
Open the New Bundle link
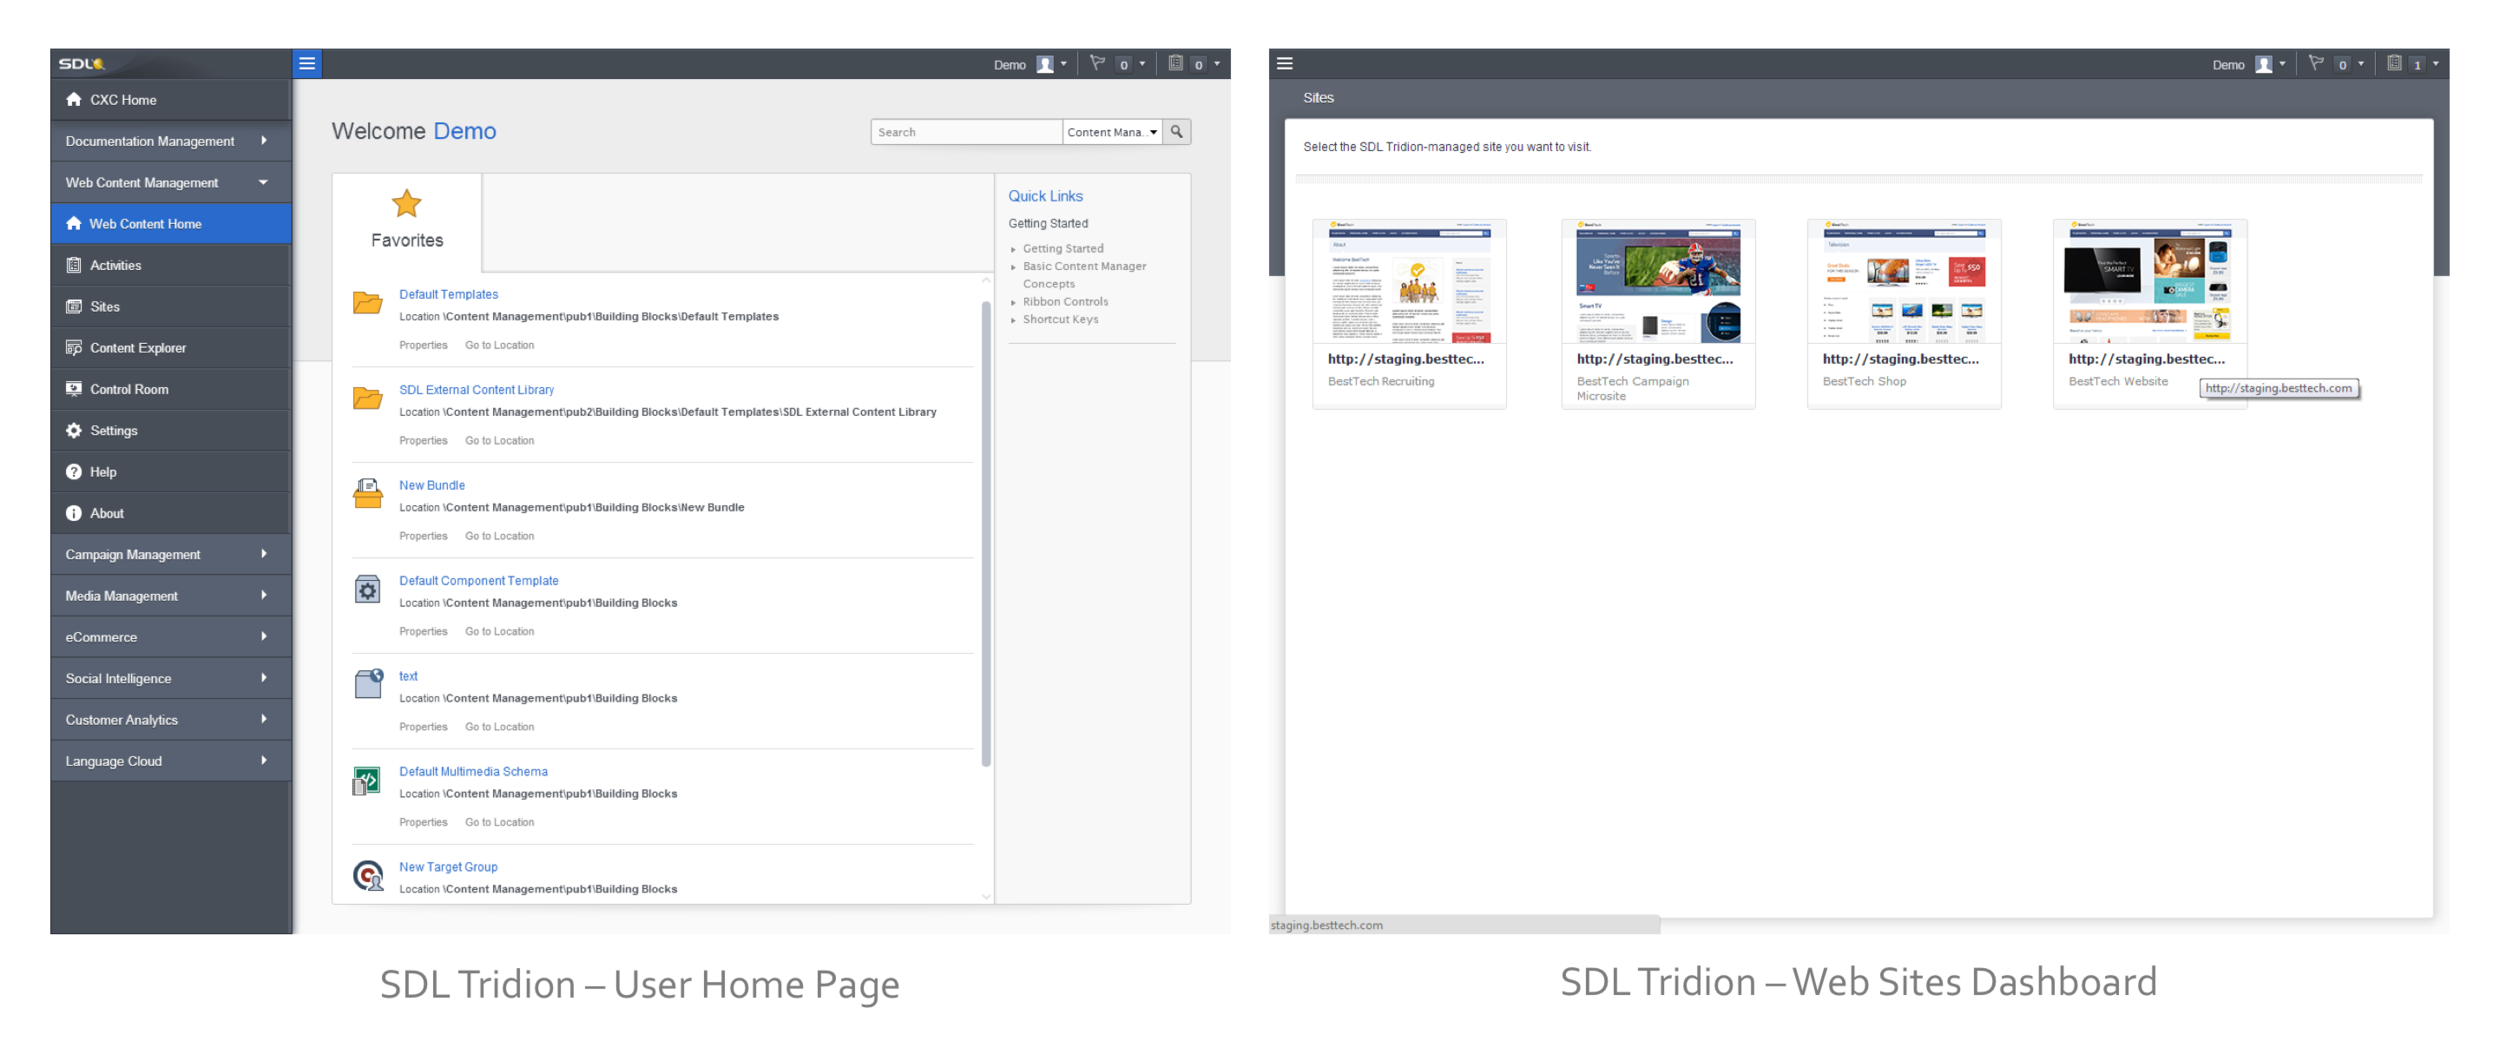[432, 485]
